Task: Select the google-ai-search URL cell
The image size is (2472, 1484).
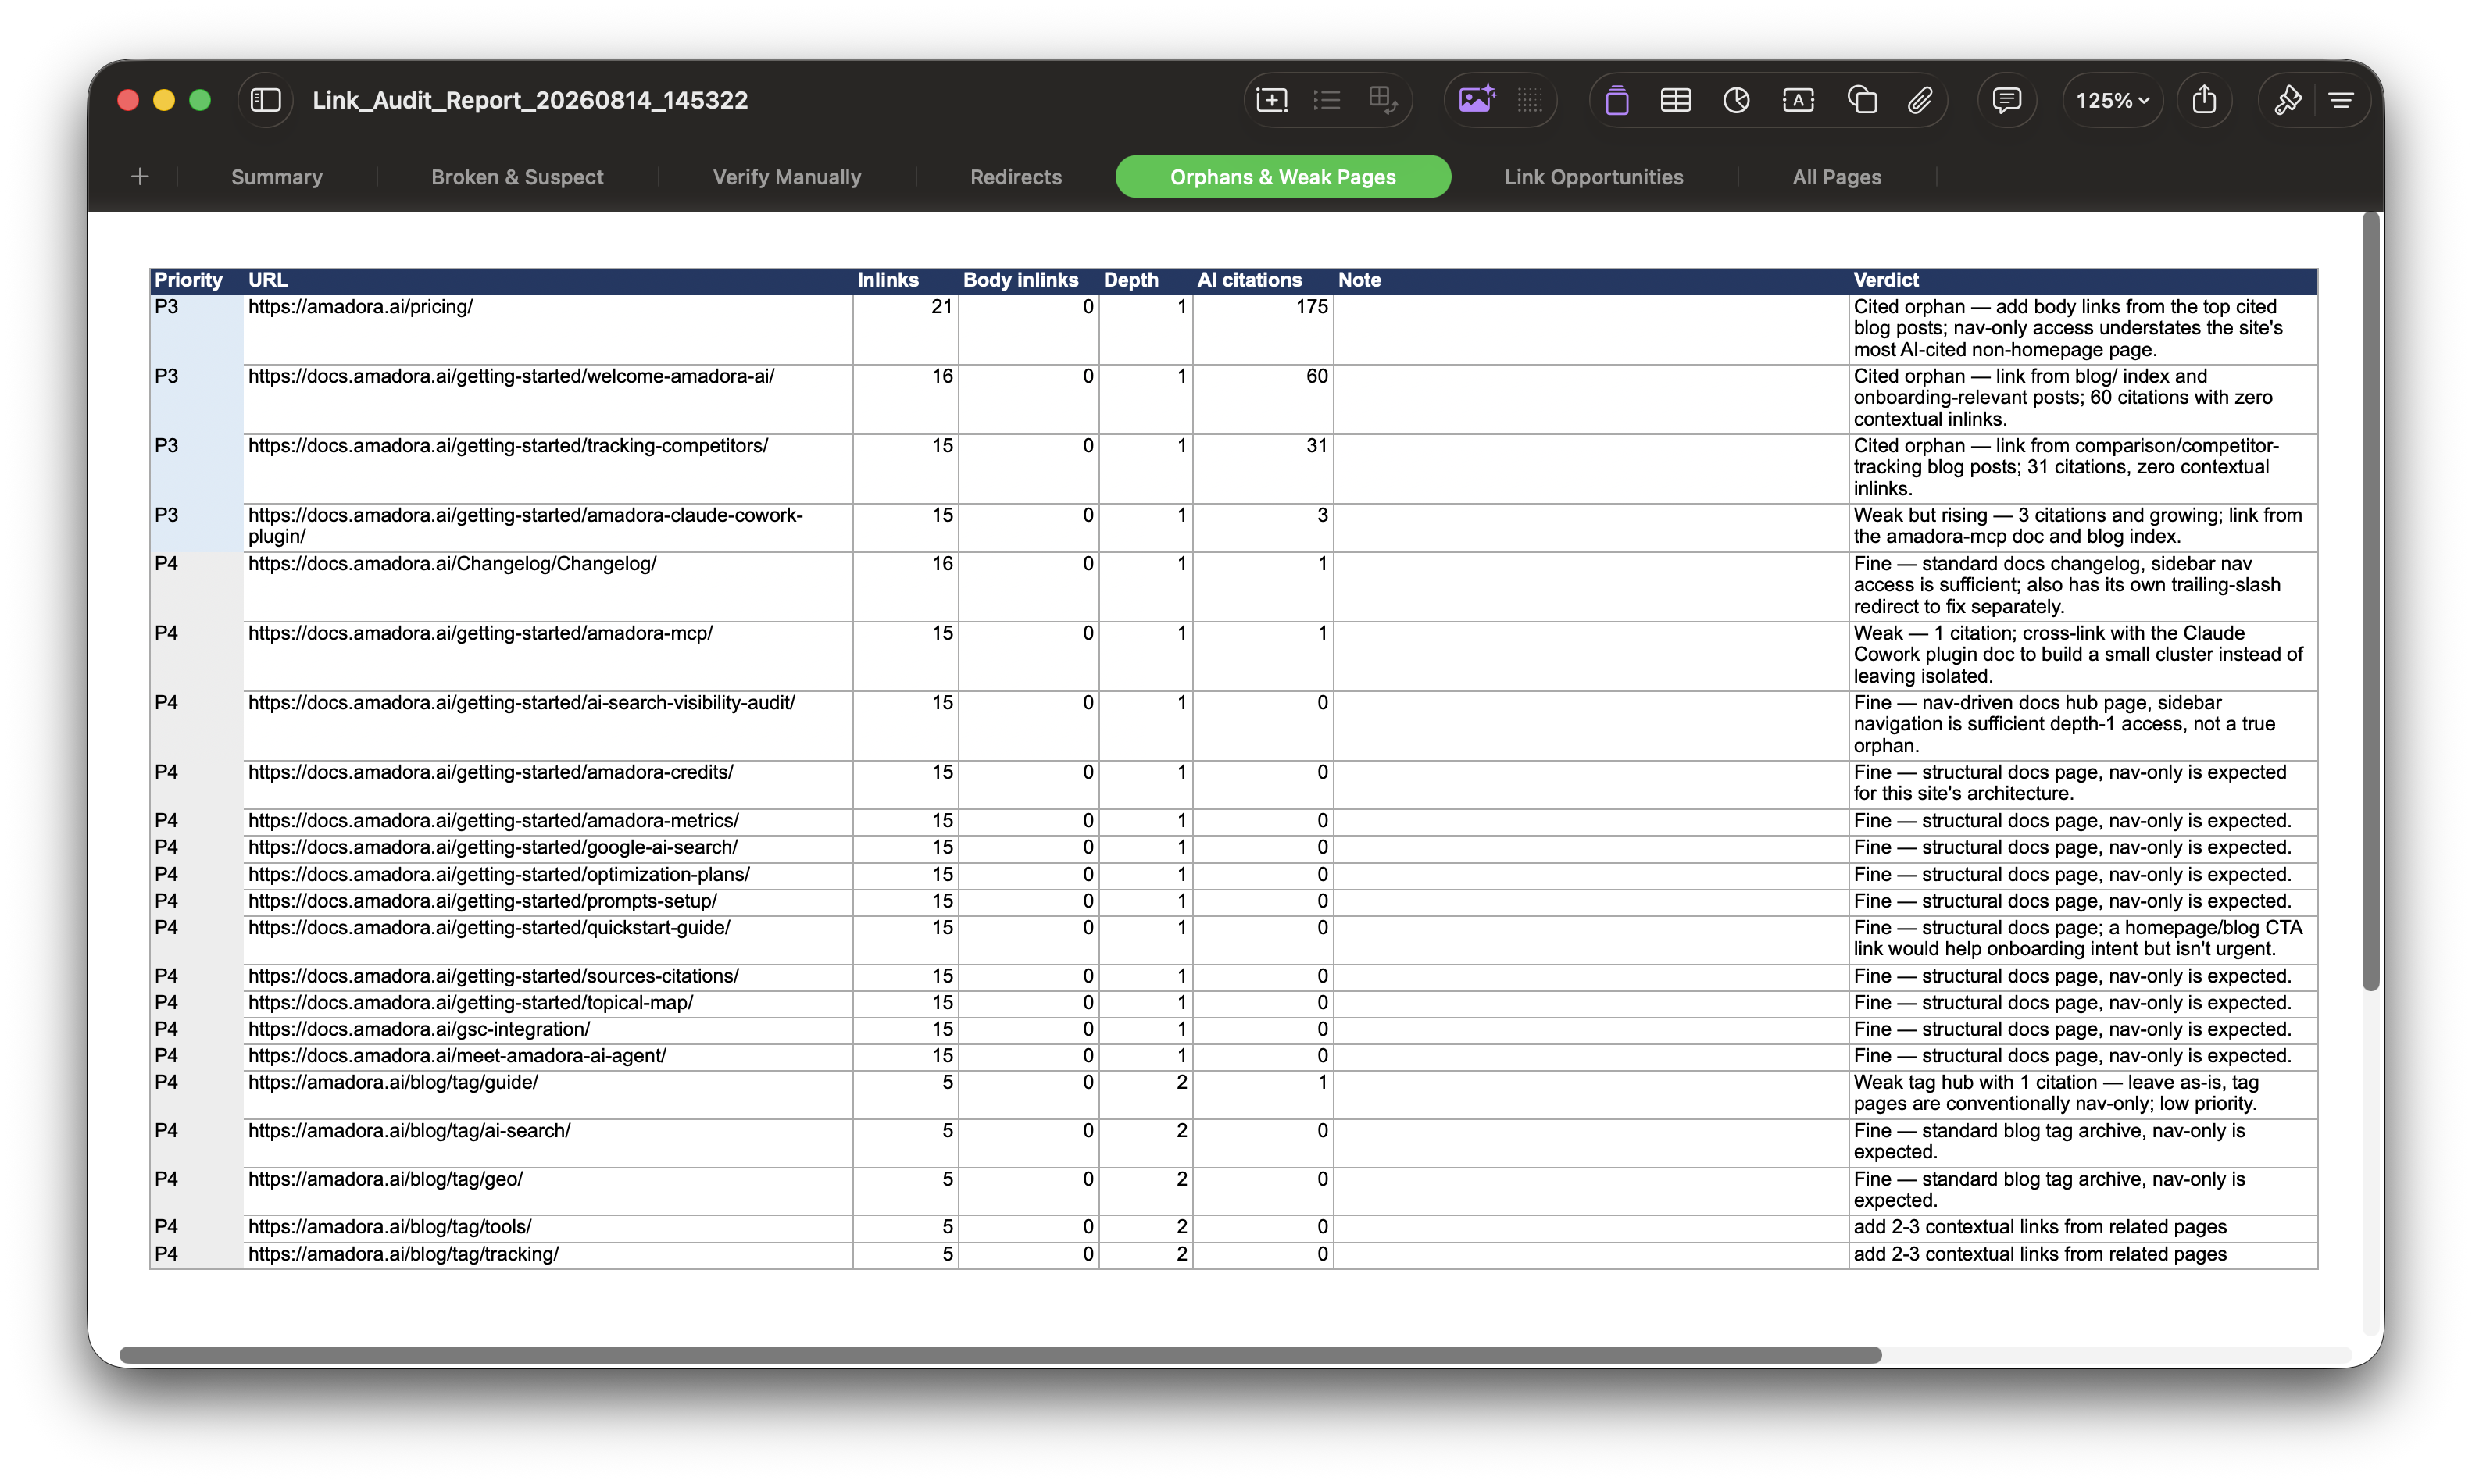Action: (x=548, y=848)
